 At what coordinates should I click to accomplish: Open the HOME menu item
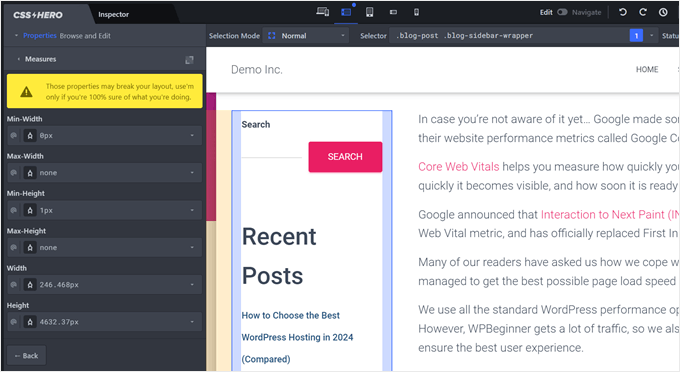point(647,69)
